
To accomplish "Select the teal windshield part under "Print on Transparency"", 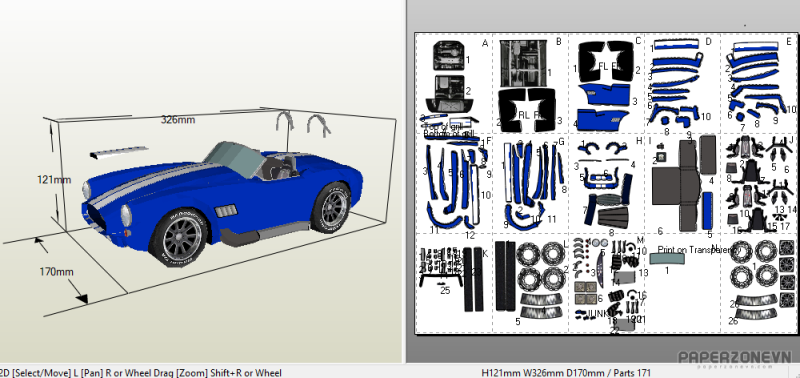I will tap(667, 259).
